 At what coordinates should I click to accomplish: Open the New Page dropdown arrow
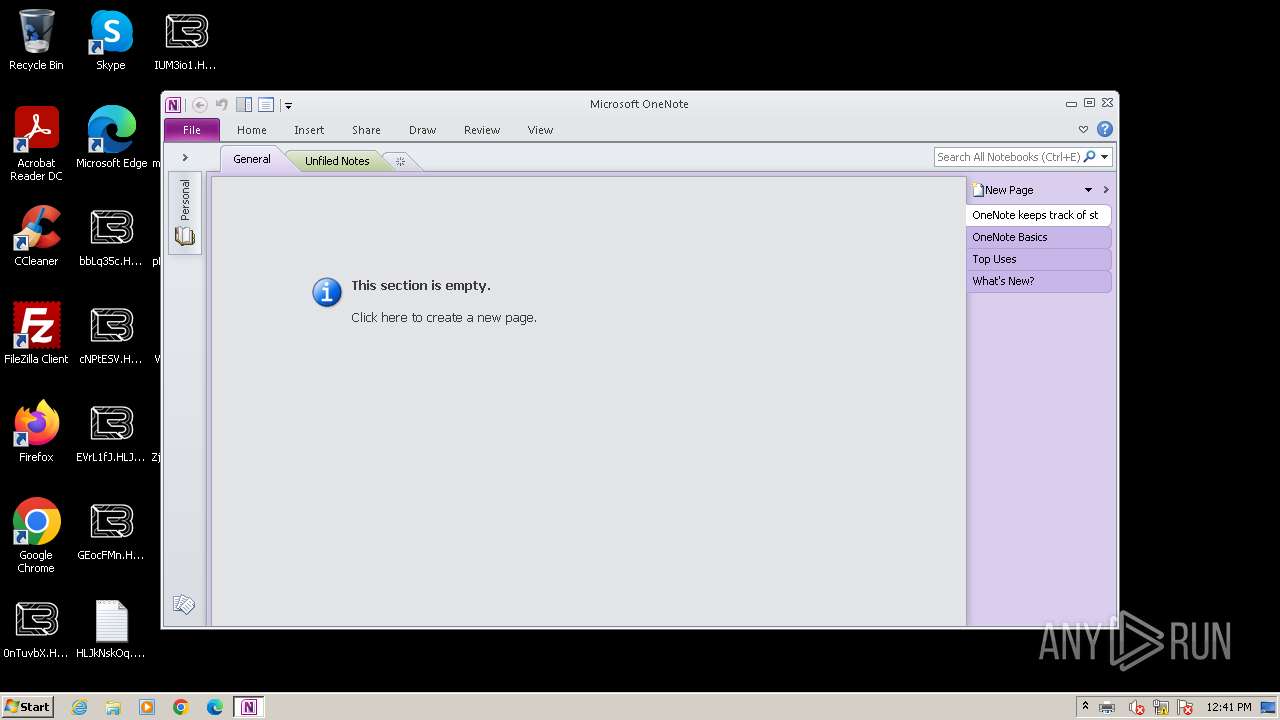[1088, 190]
